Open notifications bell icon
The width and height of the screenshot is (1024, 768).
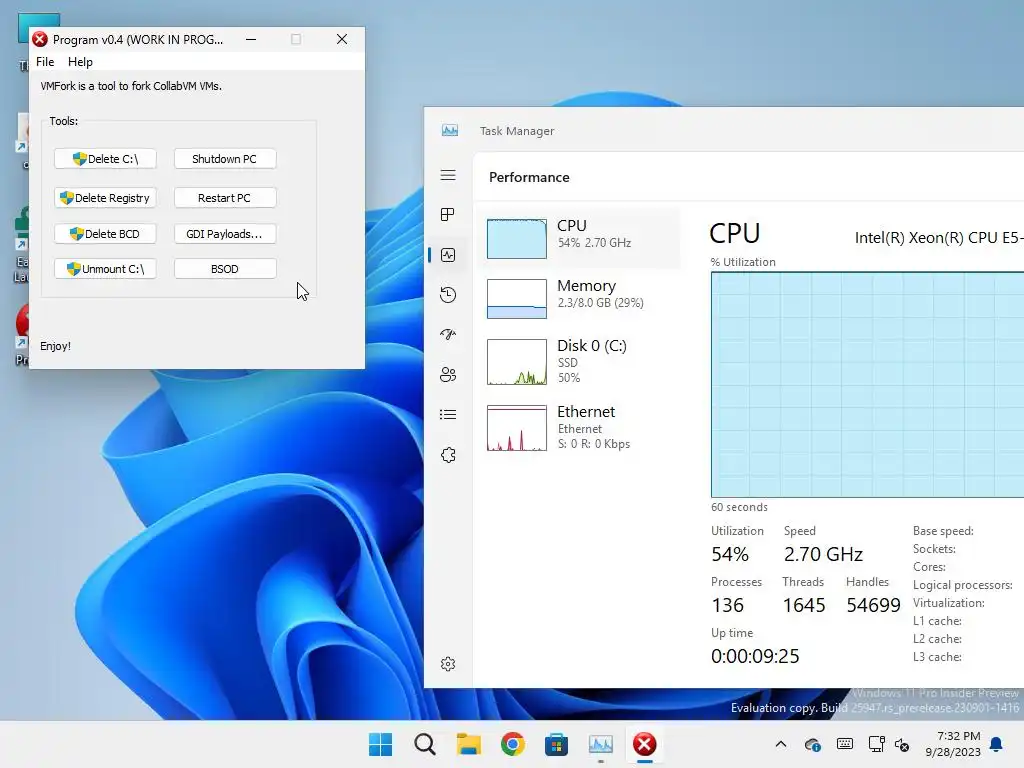point(996,744)
